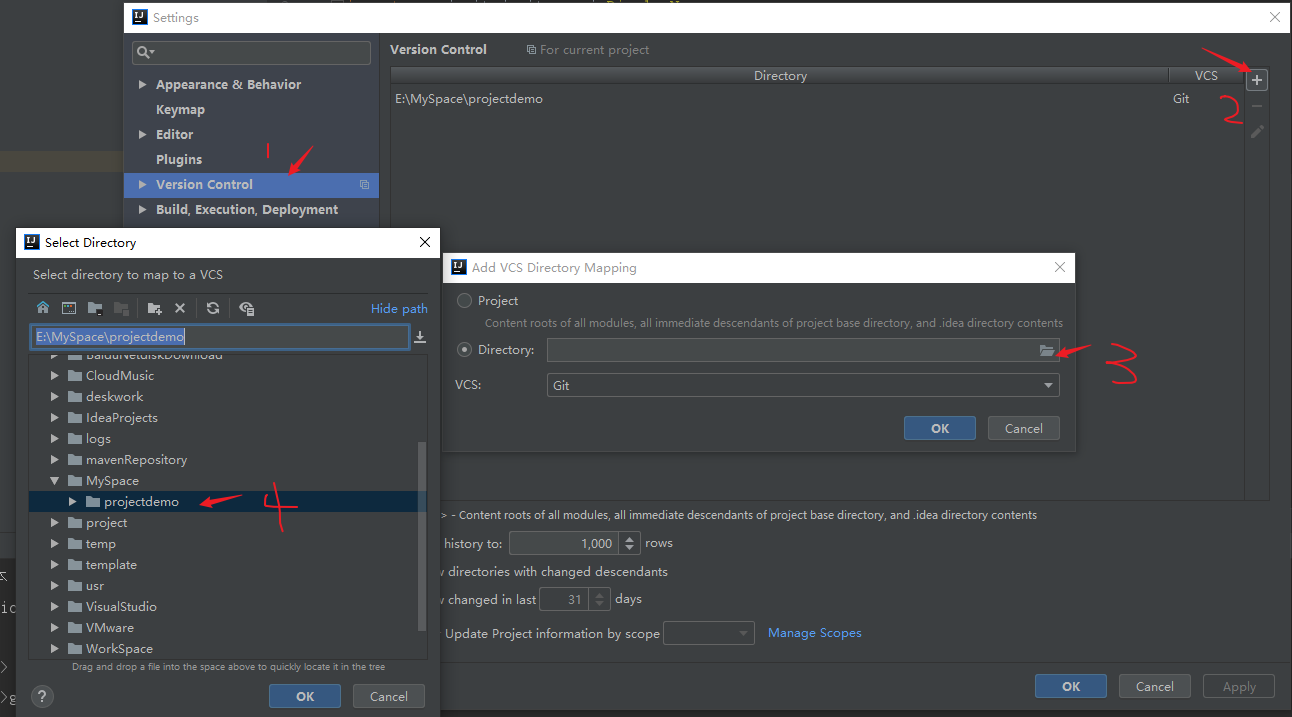Expand the projectdemo folder
Screen dimensions: 1292x717
pyautogui.click(x=73, y=502)
